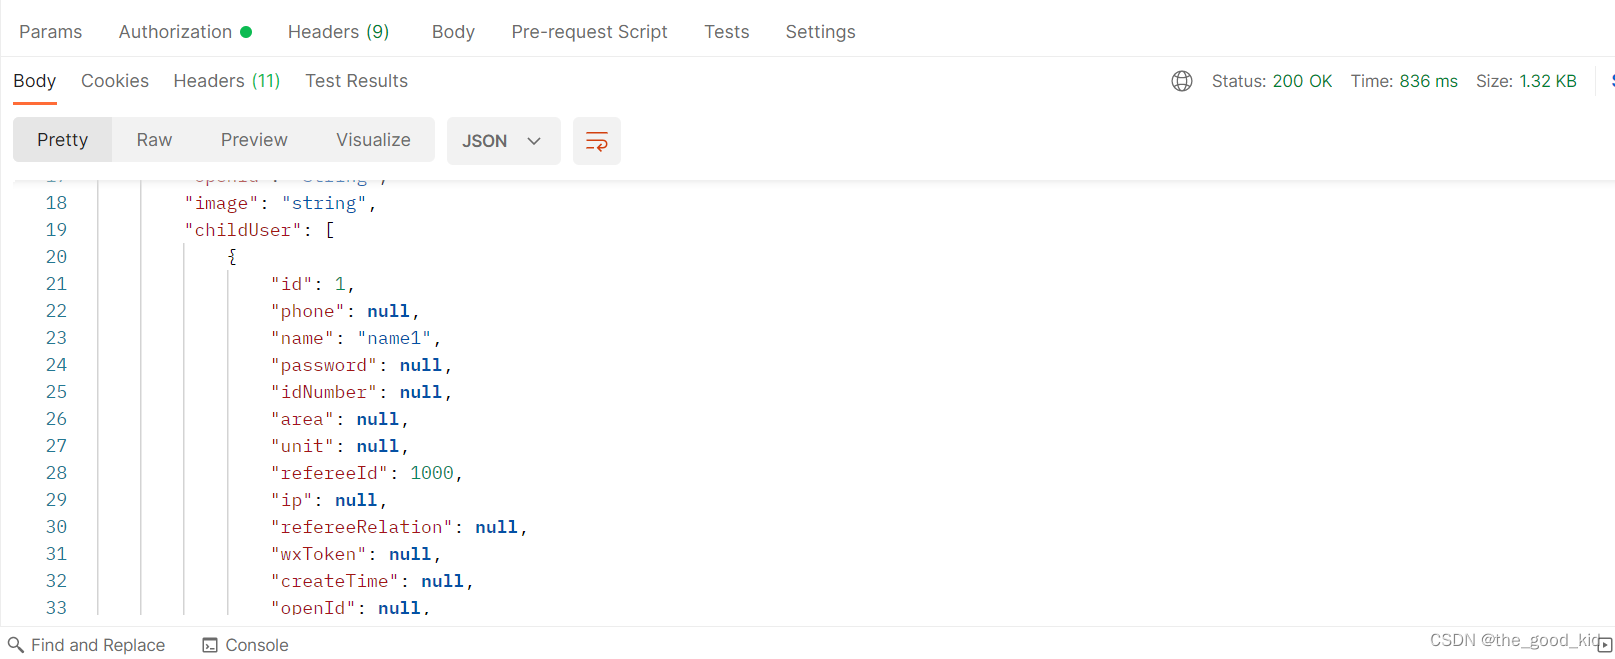Open network information via the globe icon

pyautogui.click(x=1181, y=81)
